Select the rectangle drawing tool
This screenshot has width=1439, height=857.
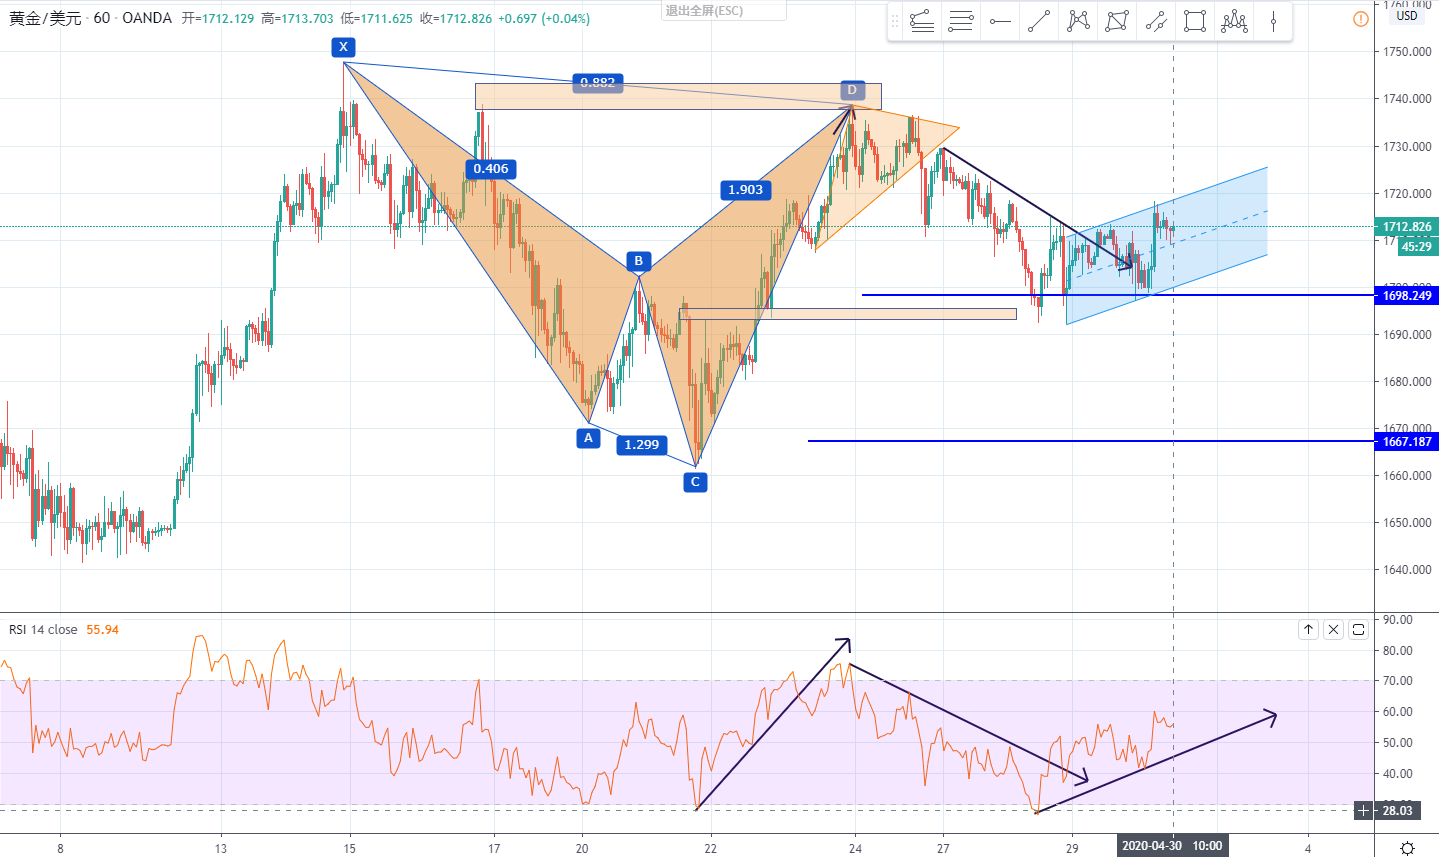pos(1195,21)
